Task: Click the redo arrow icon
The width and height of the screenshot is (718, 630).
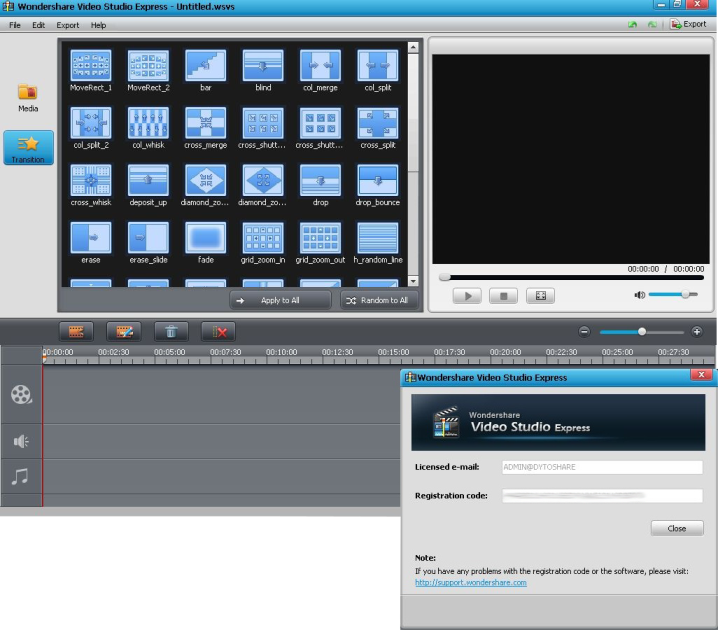Action: pos(652,24)
